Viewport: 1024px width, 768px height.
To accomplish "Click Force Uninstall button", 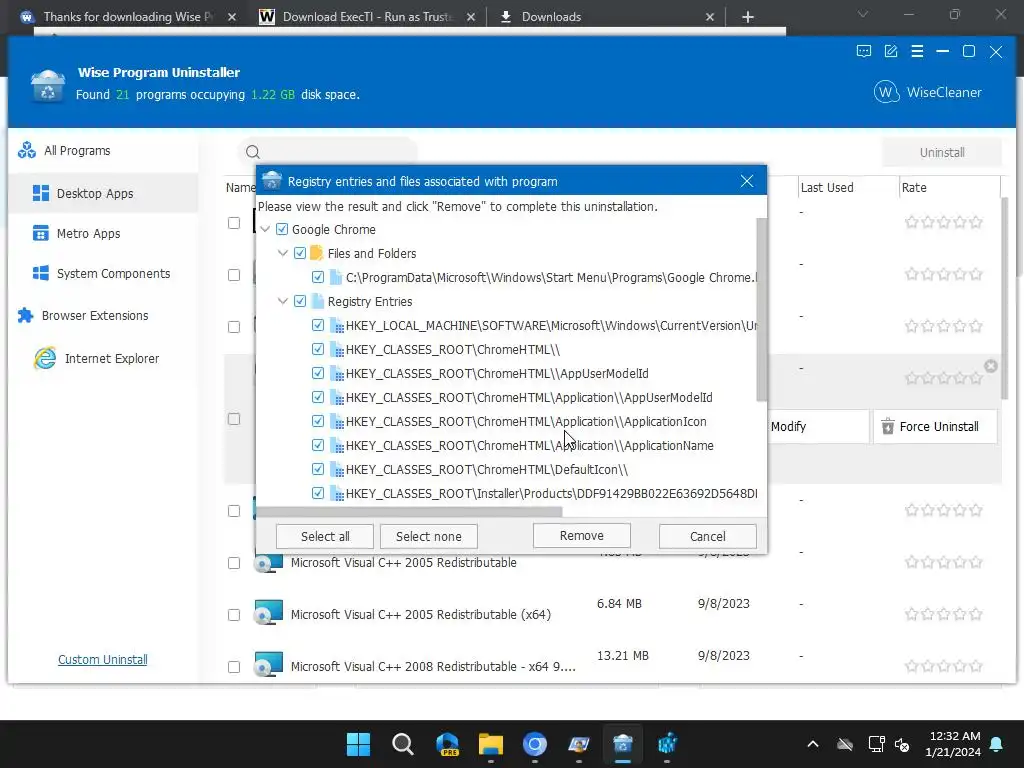I will click(935, 426).
